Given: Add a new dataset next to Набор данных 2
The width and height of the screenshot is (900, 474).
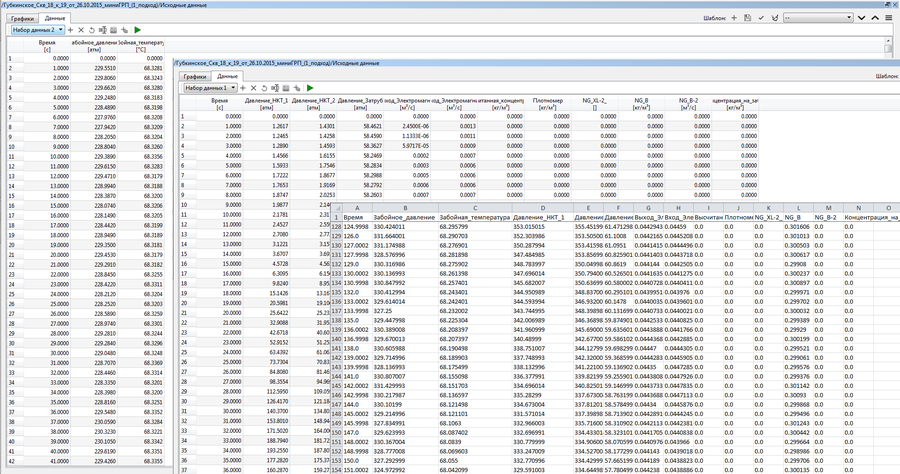Looking at the screenshot, I should tap(71, 30).
